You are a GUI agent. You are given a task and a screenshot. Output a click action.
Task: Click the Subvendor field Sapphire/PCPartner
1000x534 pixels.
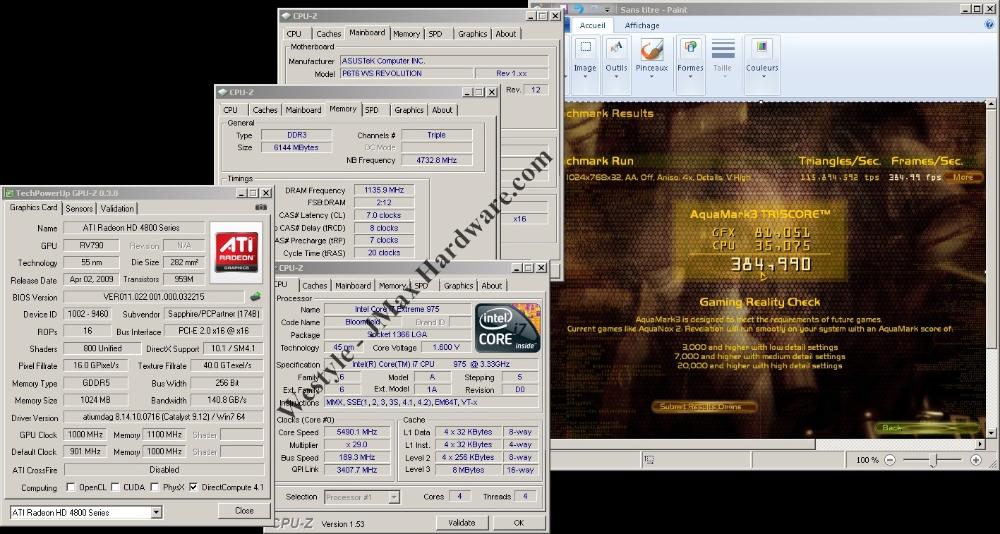214,314
